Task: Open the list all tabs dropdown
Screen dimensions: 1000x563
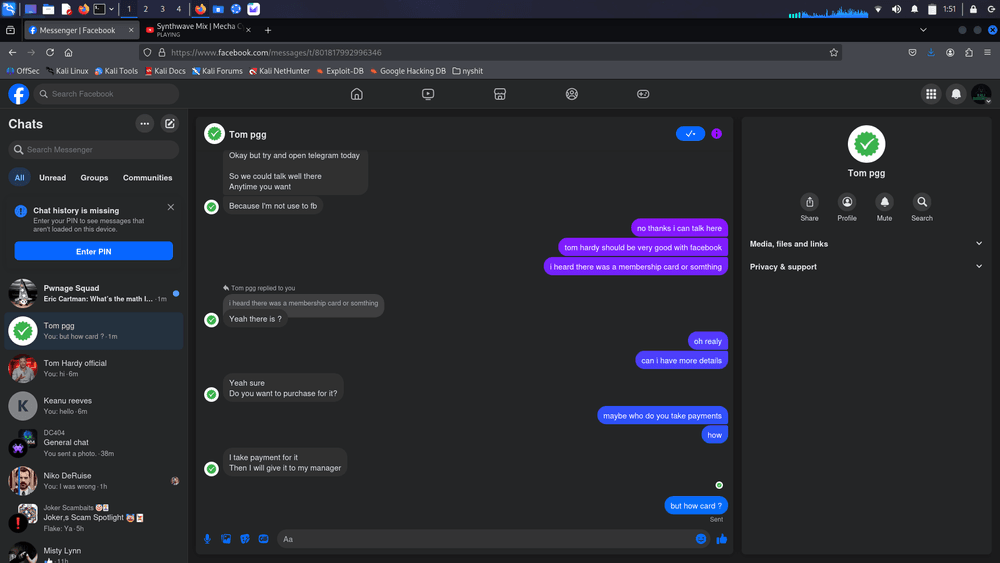Action: point(923,30)
